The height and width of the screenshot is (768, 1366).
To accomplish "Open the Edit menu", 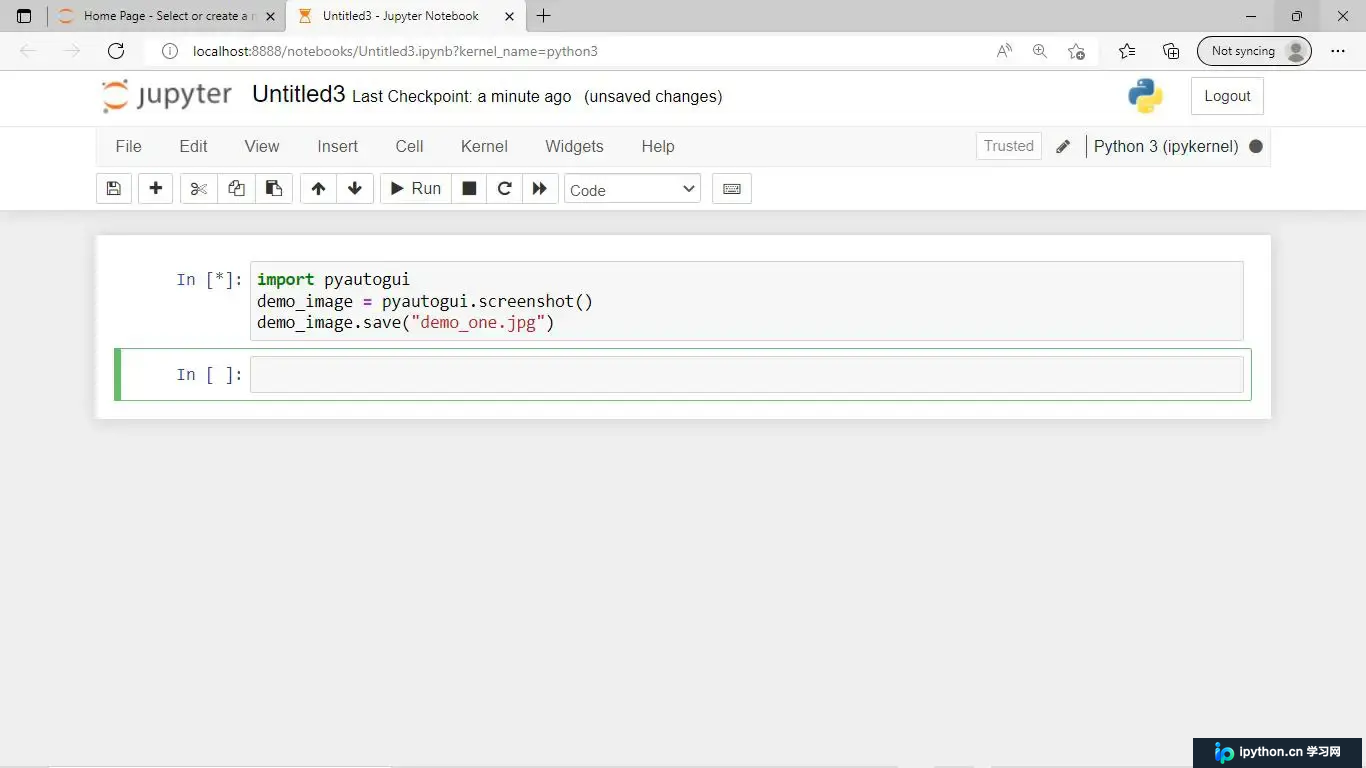I will click(x=193, y=146).
